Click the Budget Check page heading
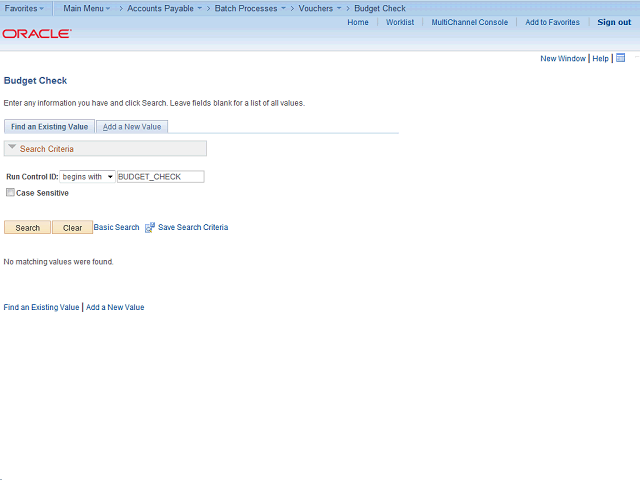640x480 pixels. pos(35,81)
